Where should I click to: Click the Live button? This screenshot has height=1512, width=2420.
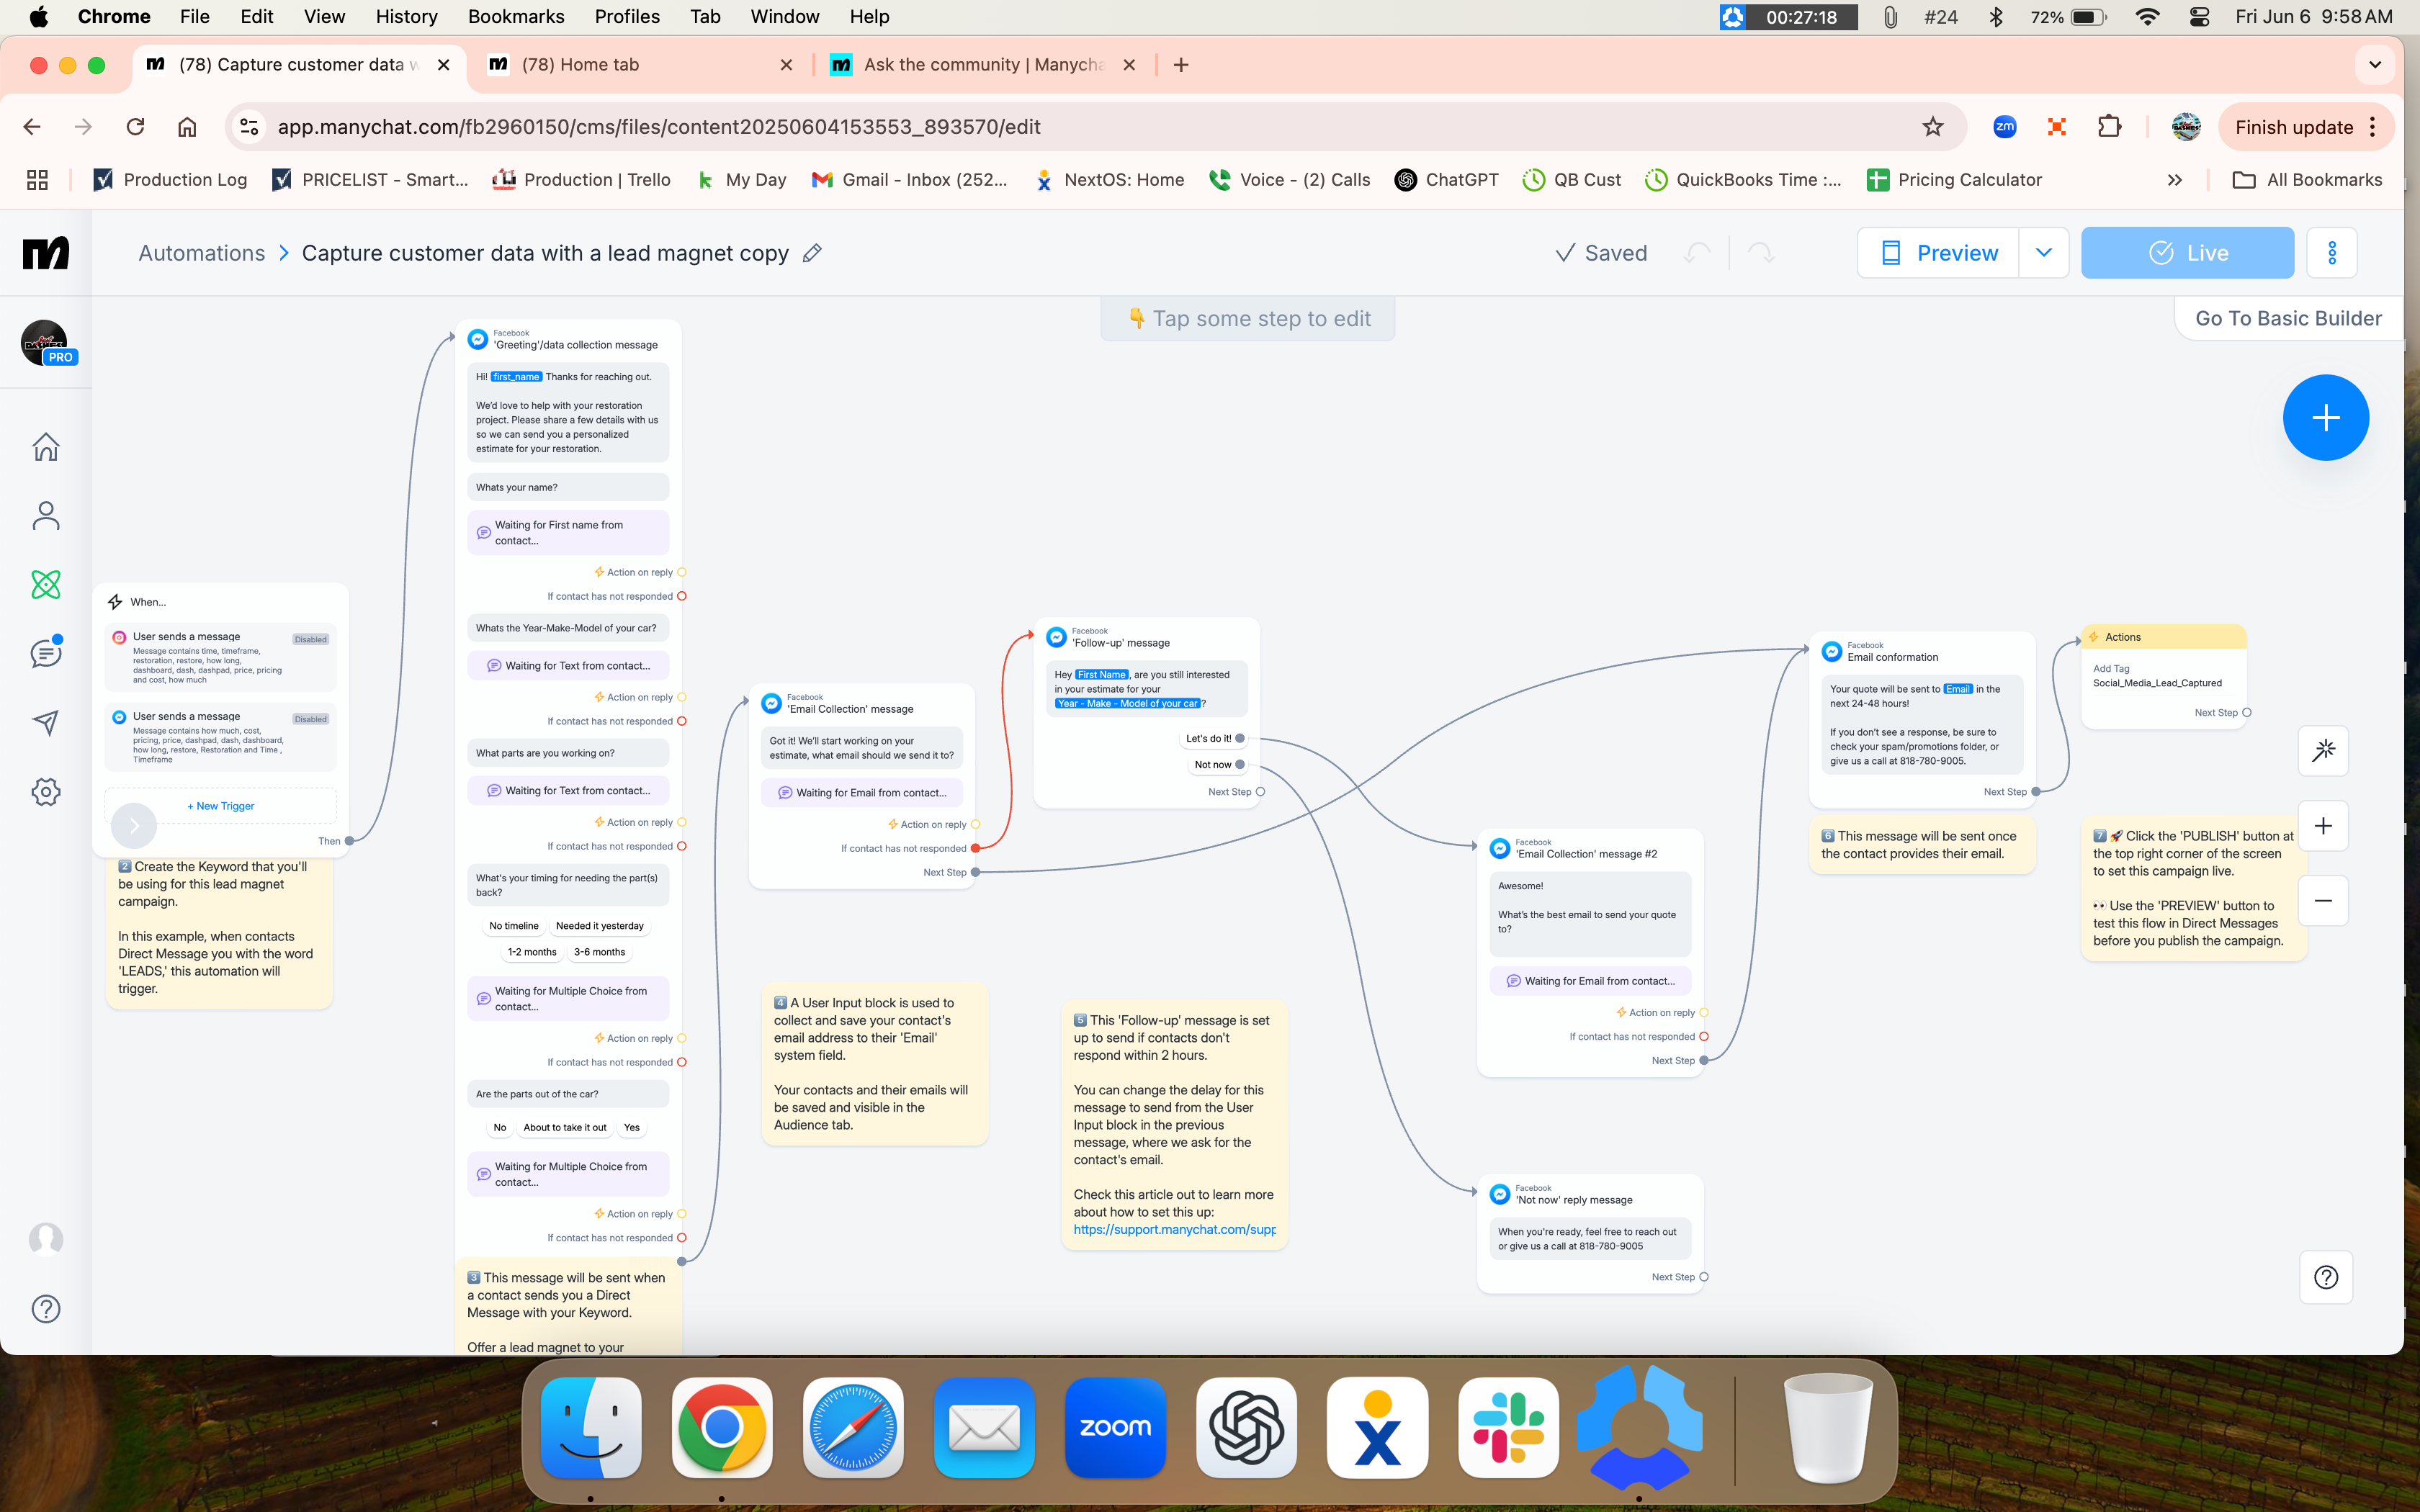2187,253
